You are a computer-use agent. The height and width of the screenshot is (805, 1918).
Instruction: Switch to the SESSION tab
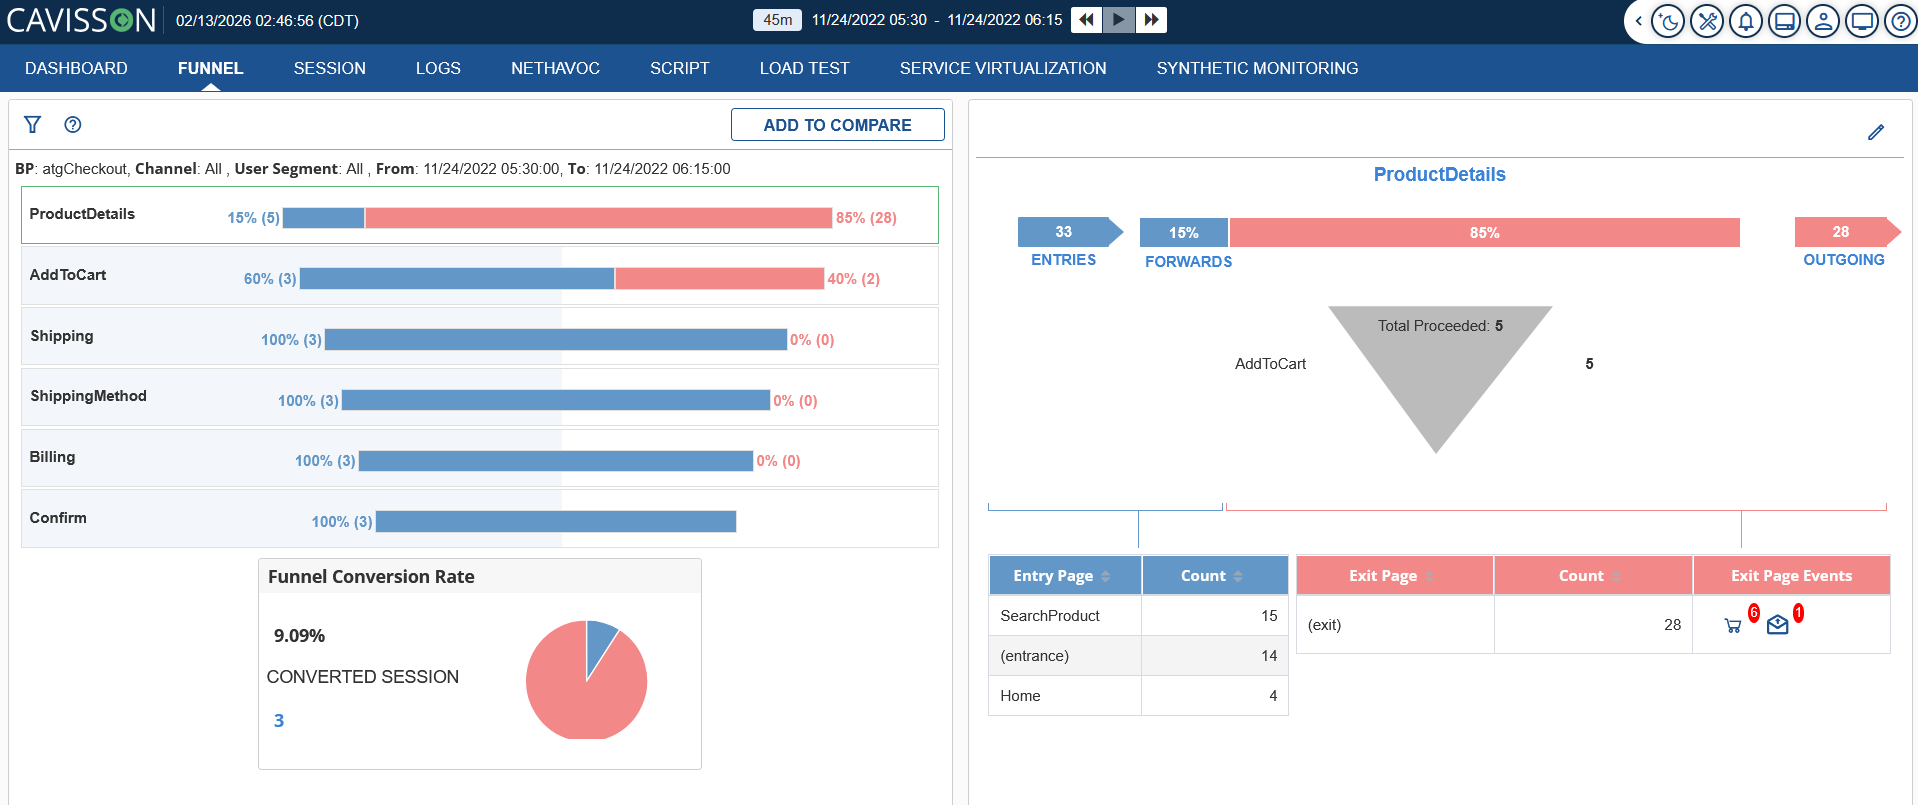[x=329, y=68]
